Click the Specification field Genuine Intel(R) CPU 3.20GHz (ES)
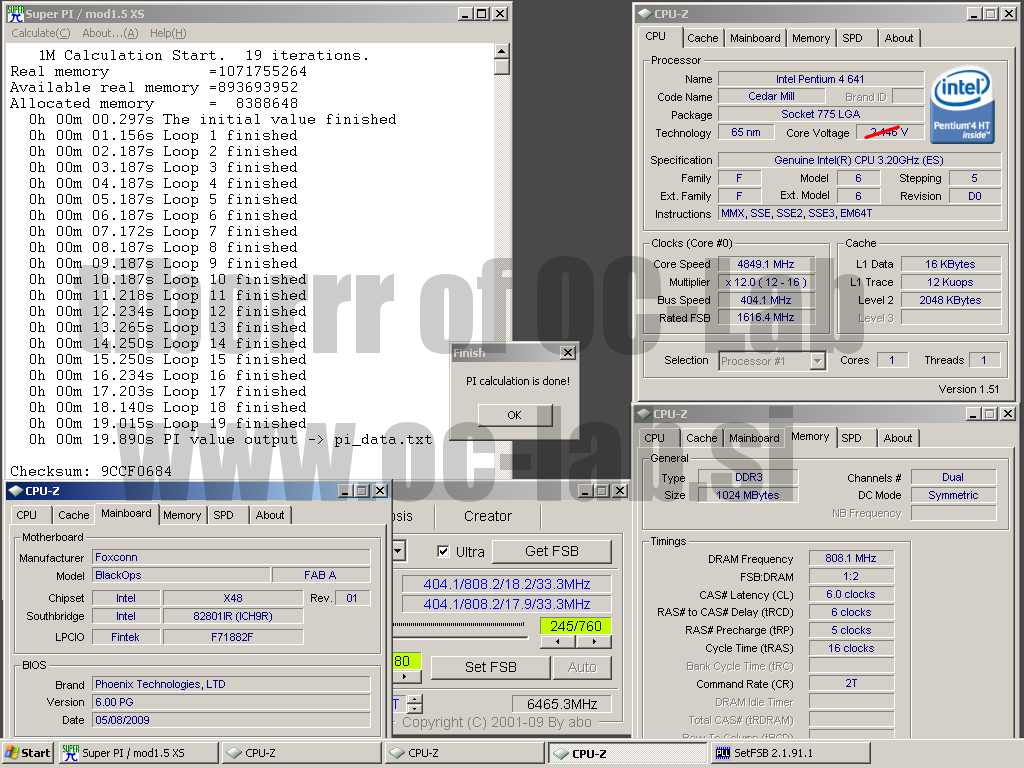 tap(859, 160)
